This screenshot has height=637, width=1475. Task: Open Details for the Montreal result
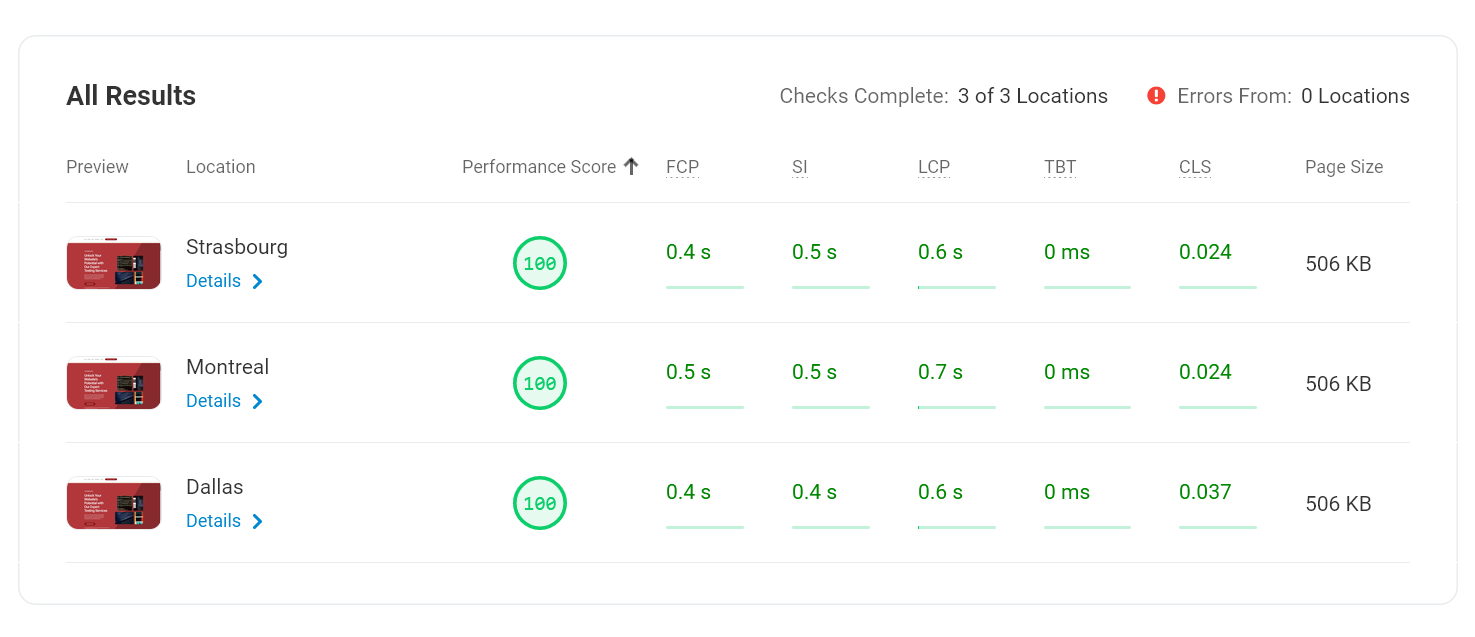(213, 401)
